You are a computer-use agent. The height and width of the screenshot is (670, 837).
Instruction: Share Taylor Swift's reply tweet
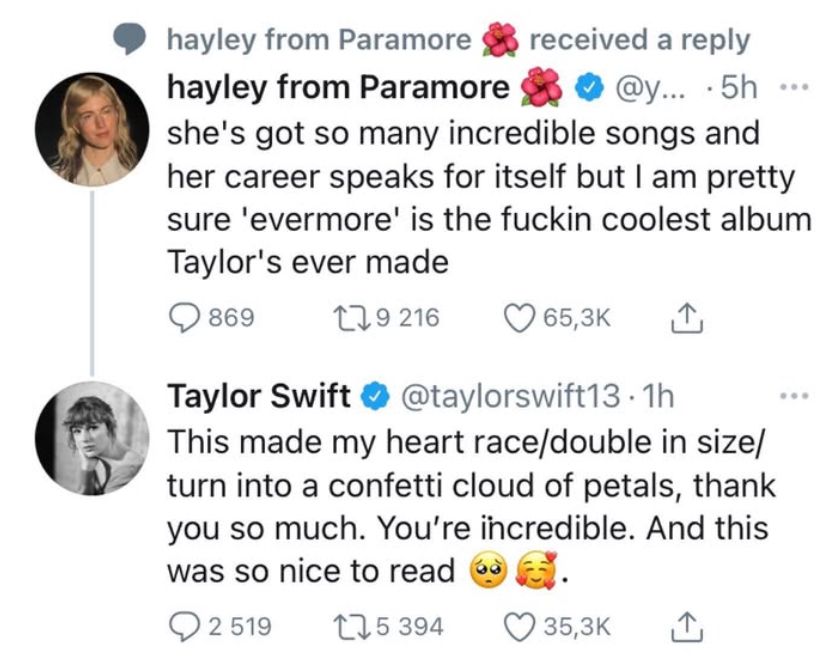(x=691, y=625)
